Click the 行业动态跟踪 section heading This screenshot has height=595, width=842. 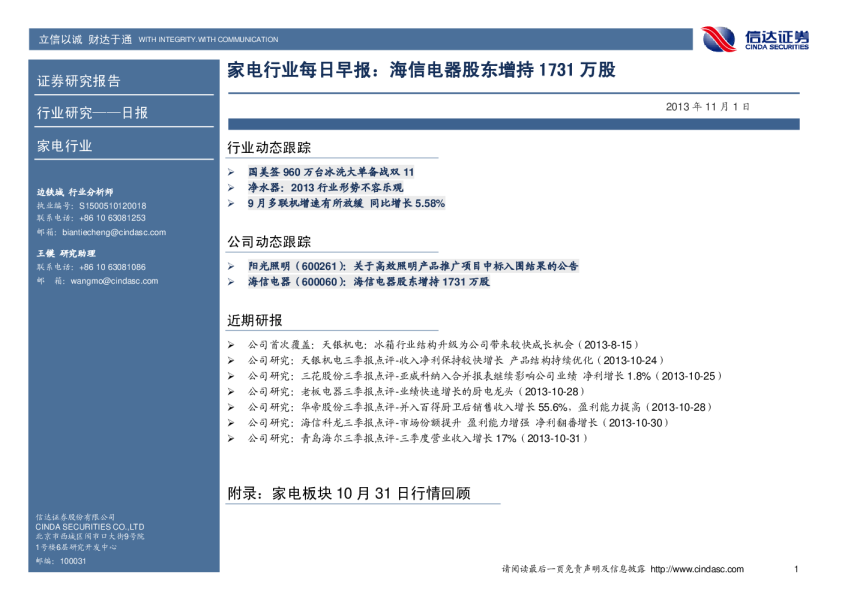click(x=269, y=148)
